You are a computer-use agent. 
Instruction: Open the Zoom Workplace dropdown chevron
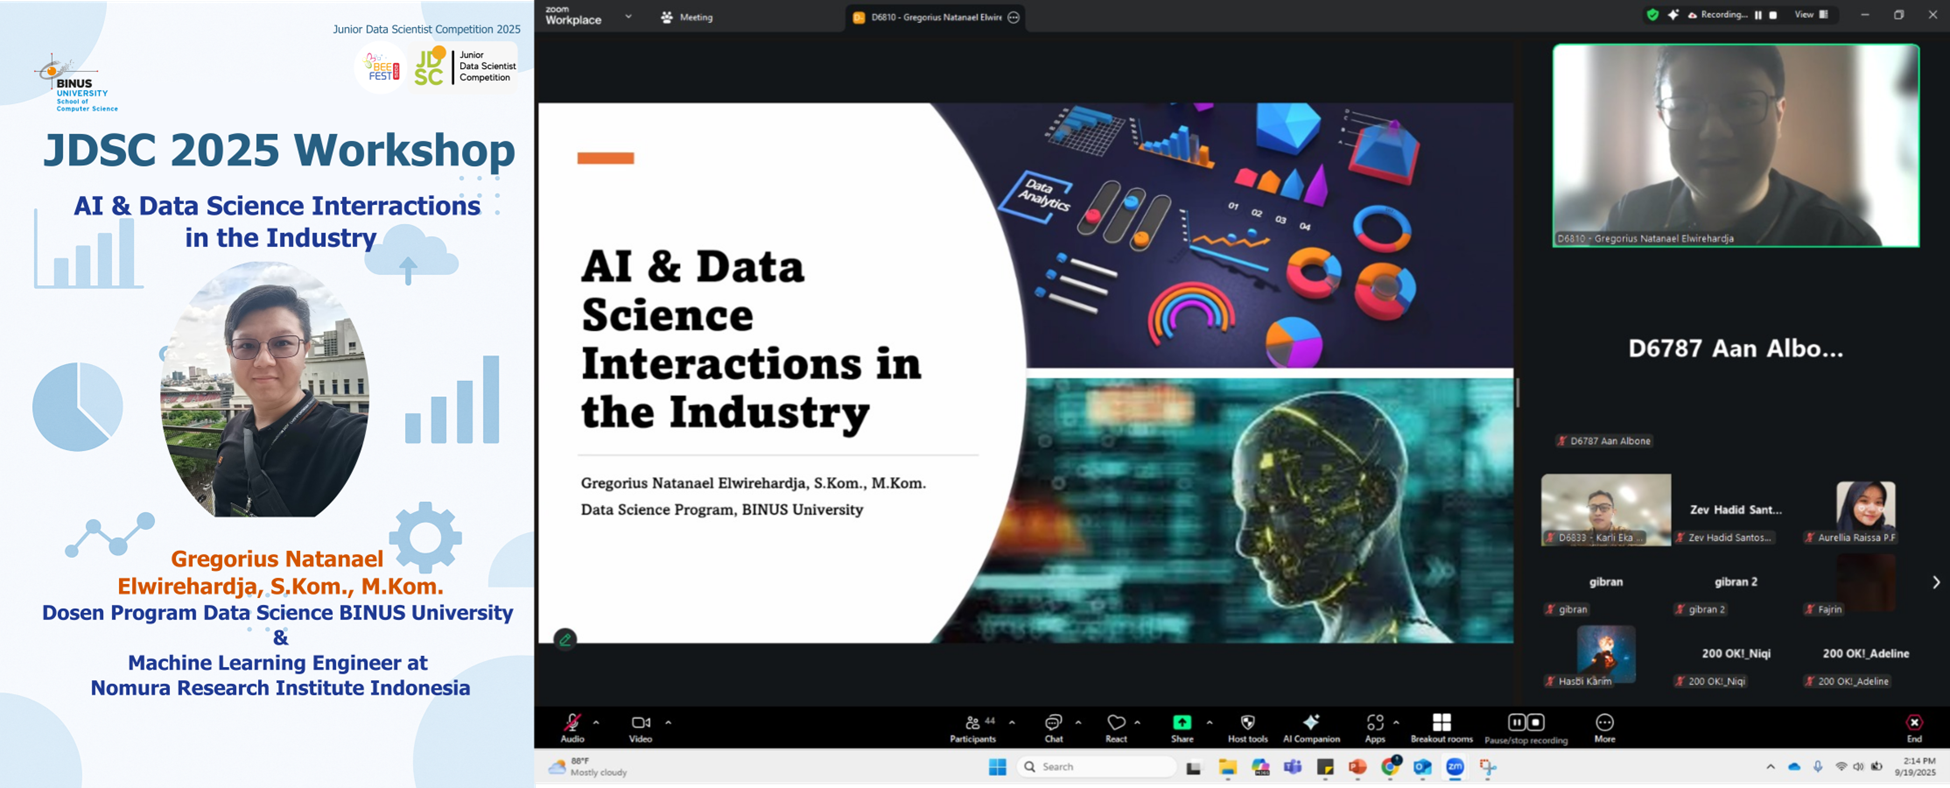coord(628,17)
